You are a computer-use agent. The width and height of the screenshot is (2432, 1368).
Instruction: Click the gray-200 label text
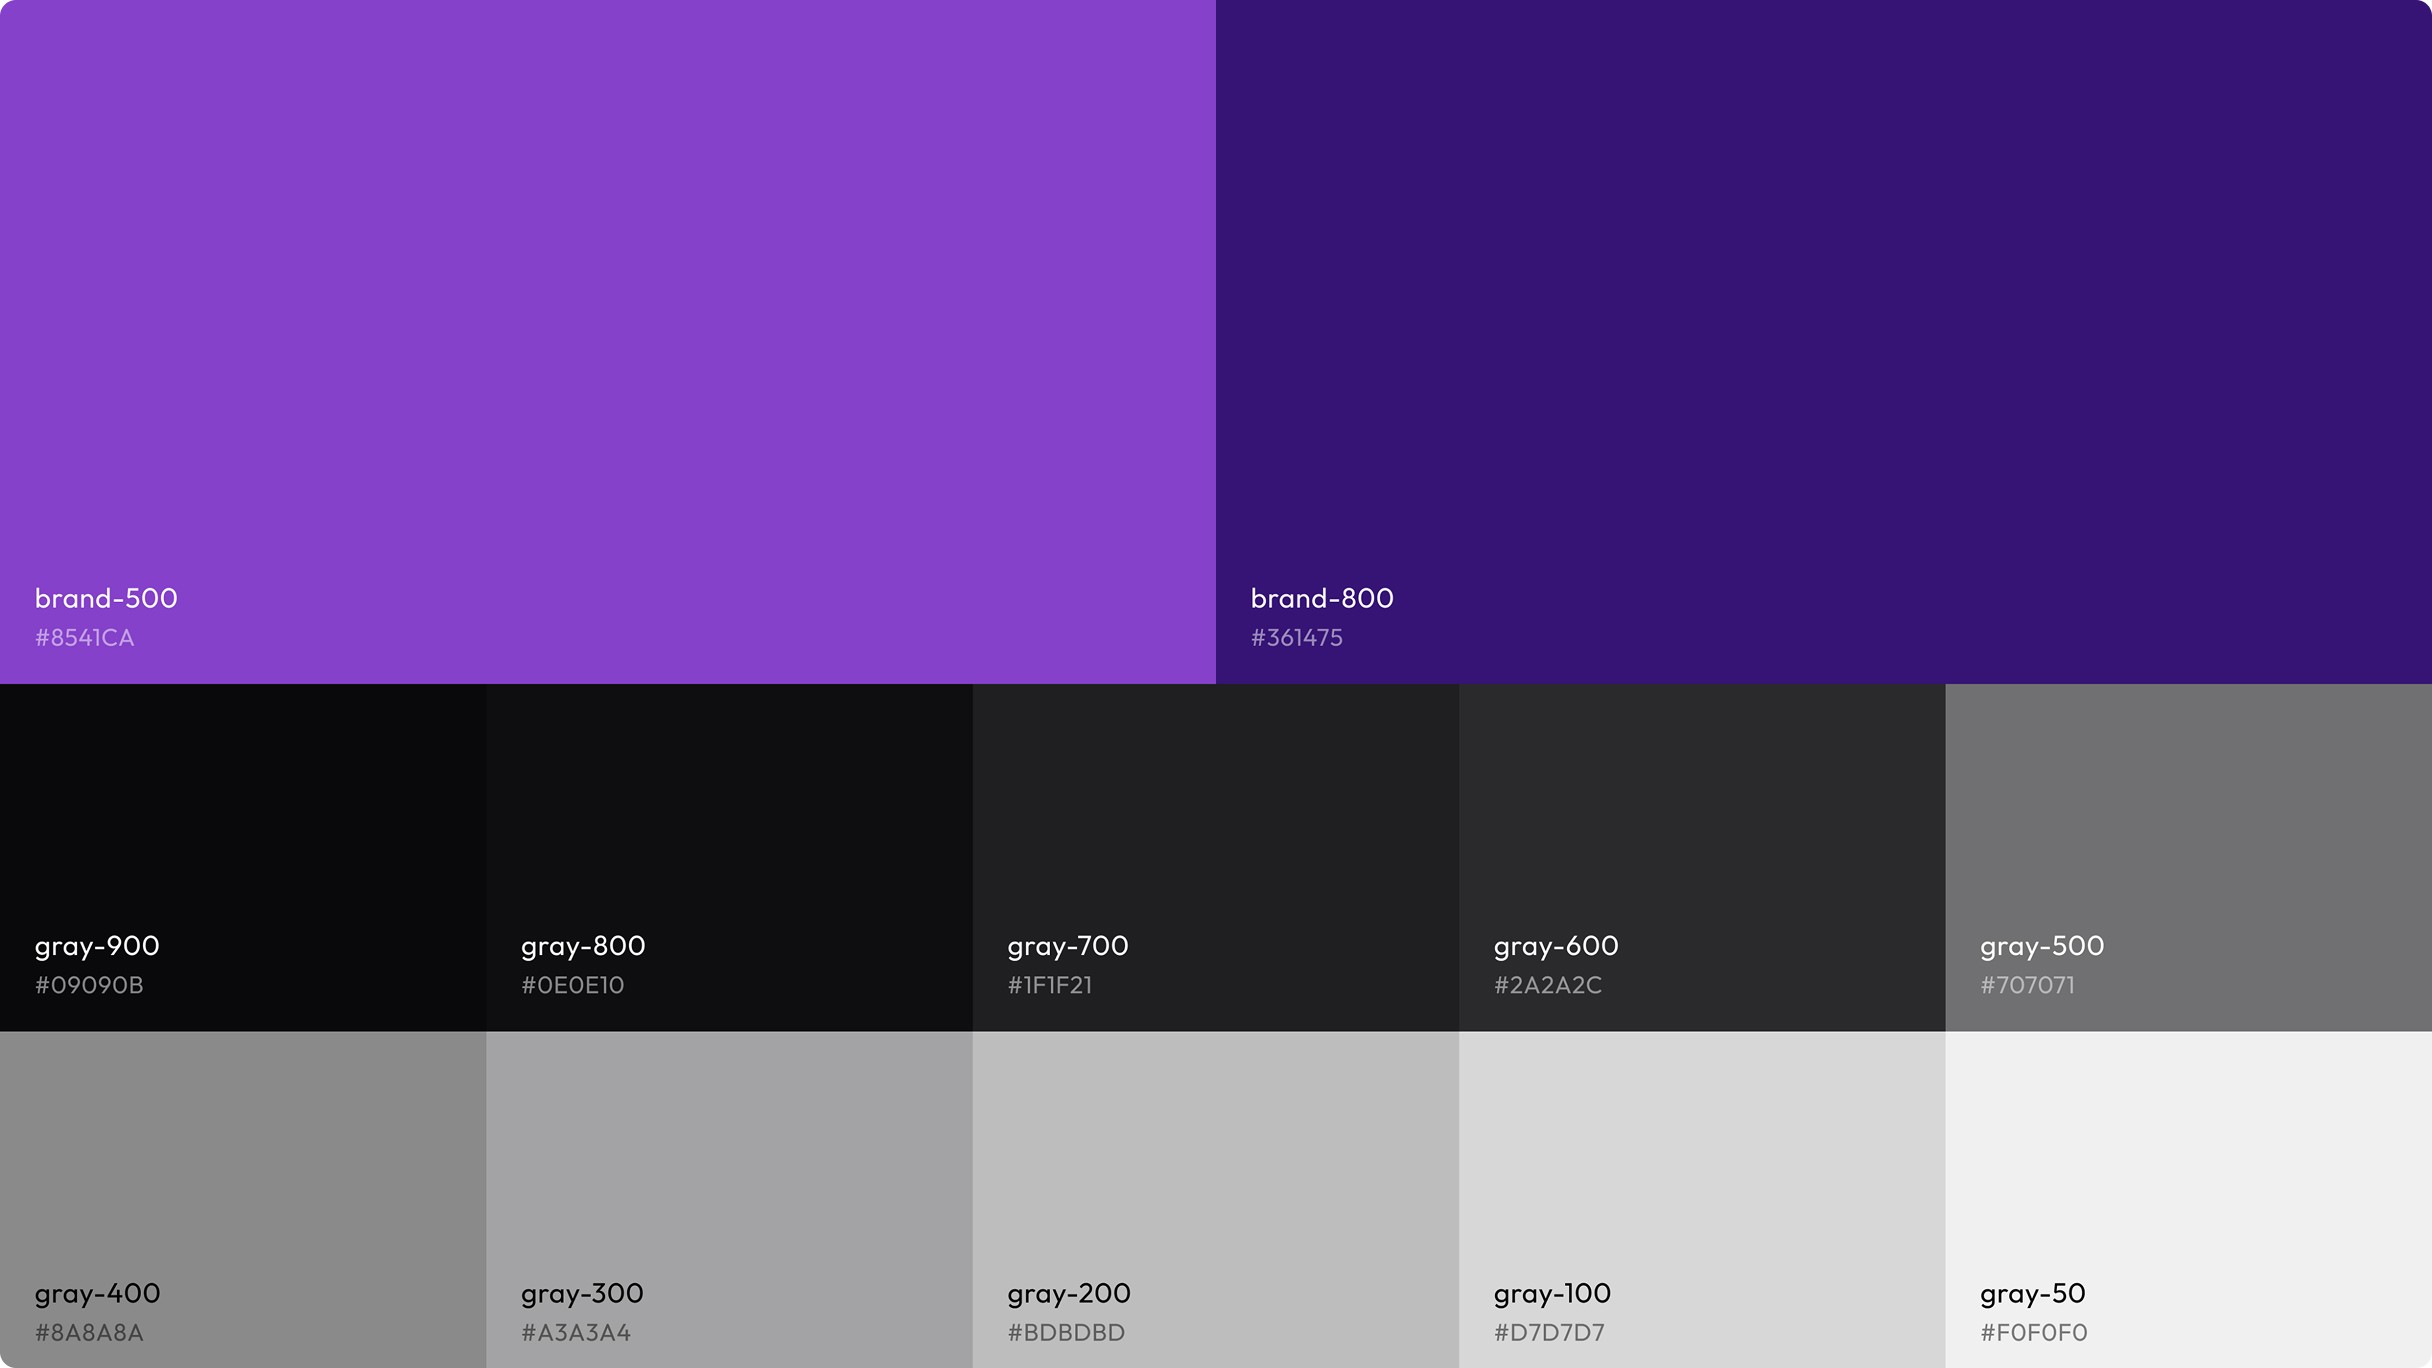coord(1069,1292)
